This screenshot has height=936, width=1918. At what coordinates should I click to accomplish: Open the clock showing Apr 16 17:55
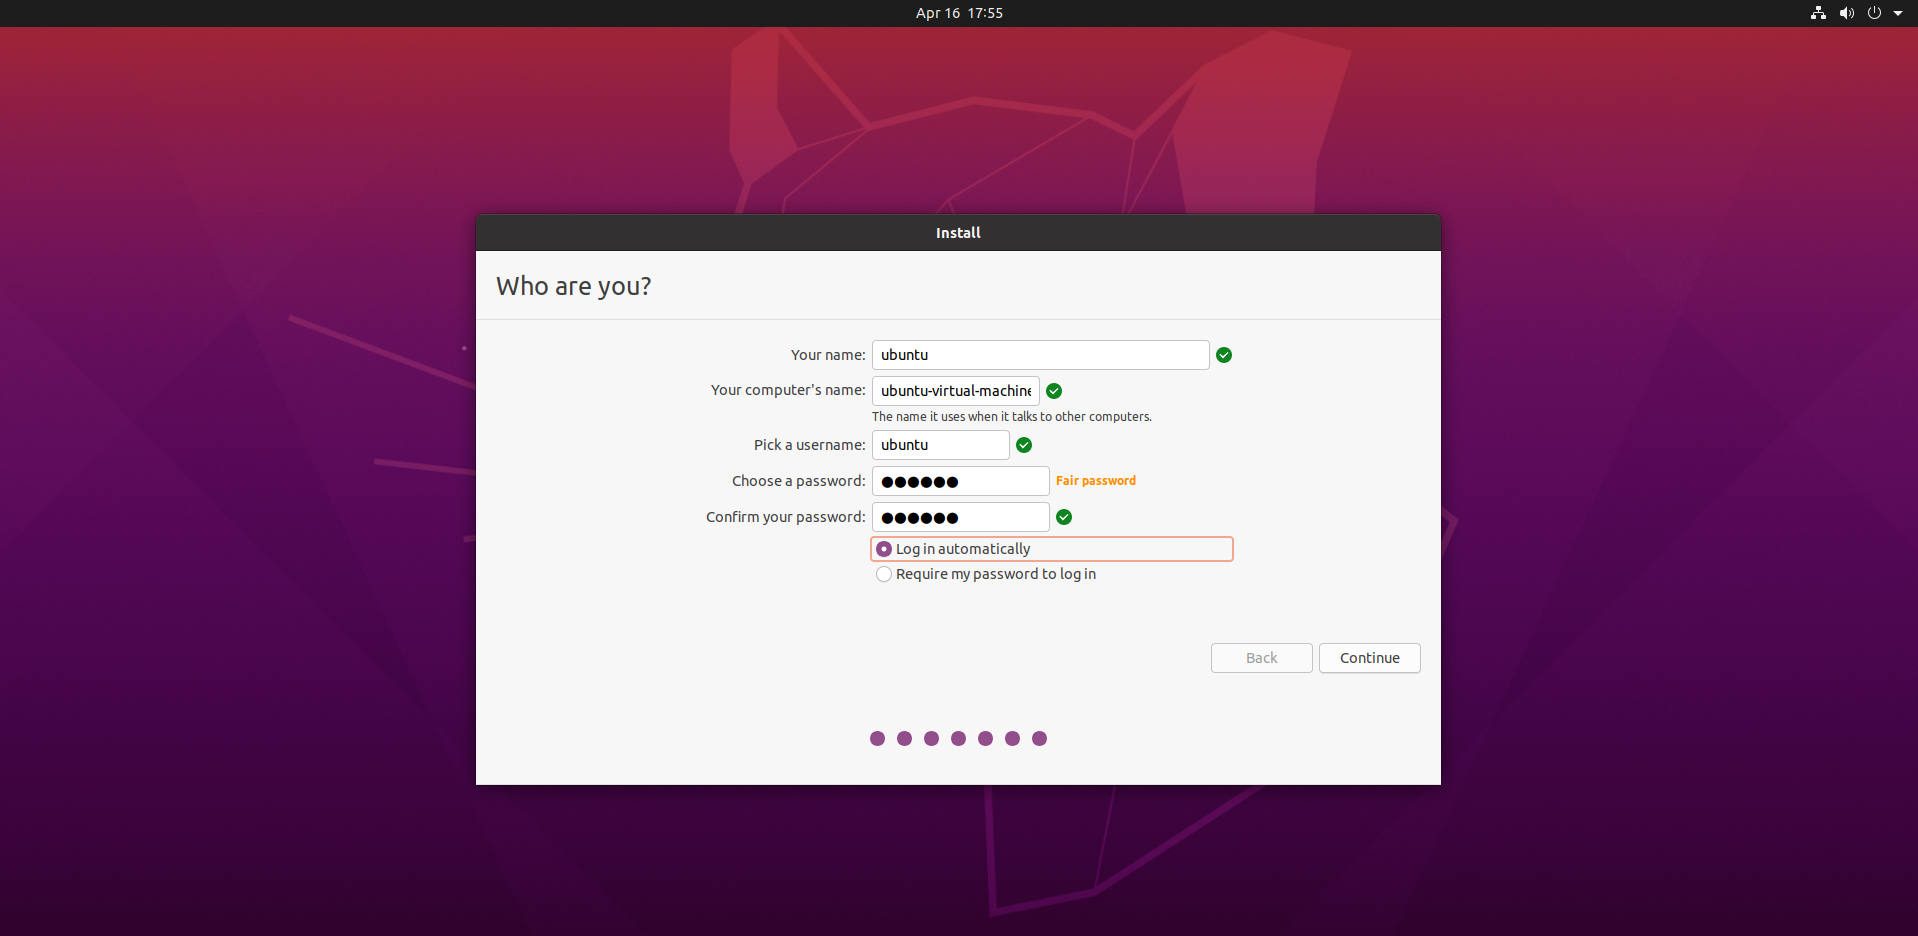[959, 13]
